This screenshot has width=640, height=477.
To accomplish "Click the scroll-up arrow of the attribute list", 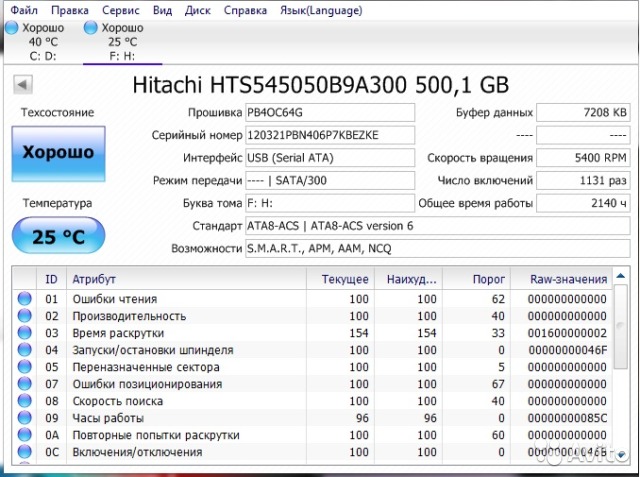I will click(621, 276).
